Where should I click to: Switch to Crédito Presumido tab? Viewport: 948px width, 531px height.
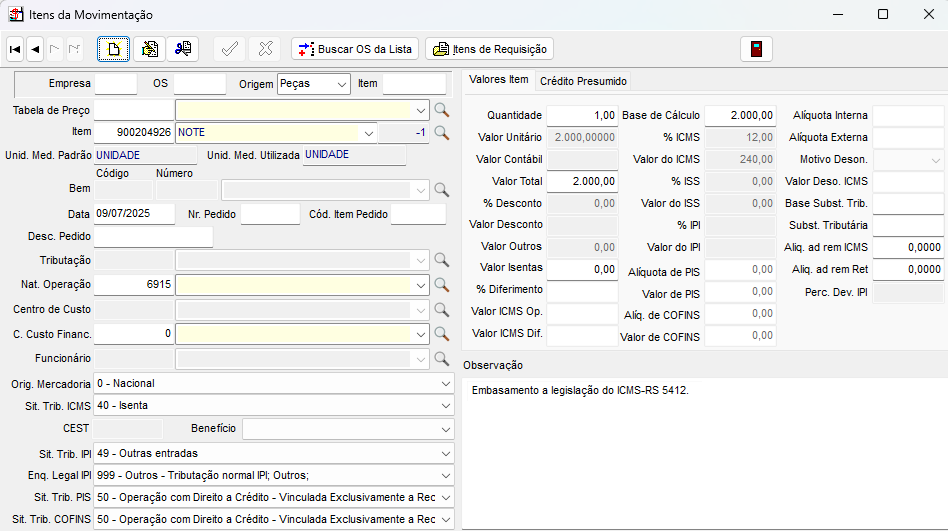click(x=583, y=80)
